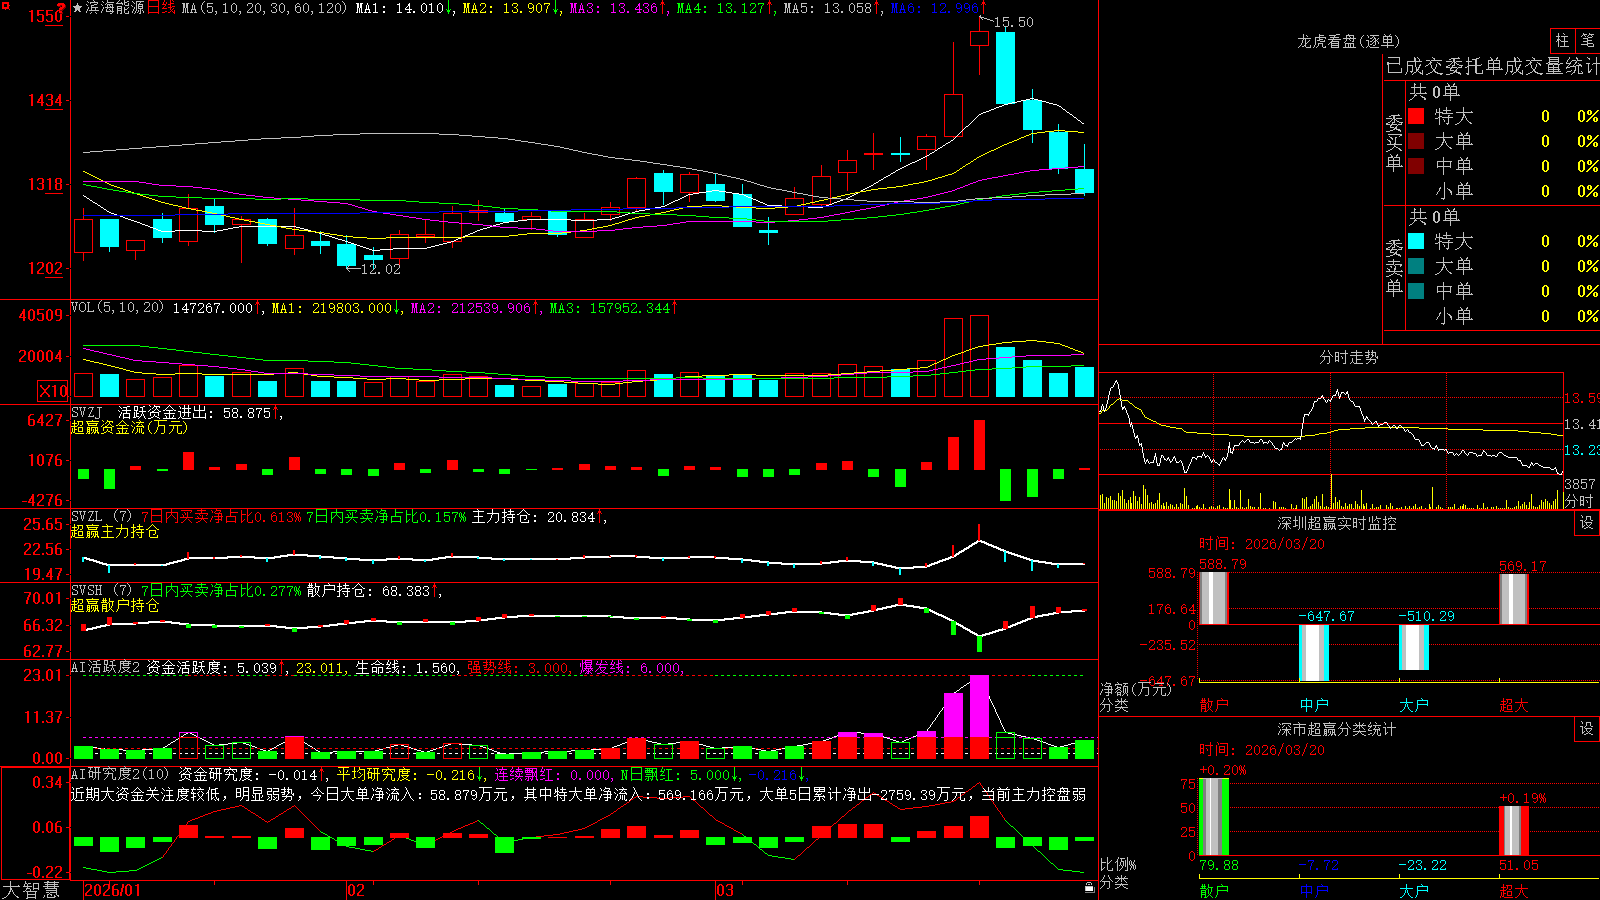The height and width of the screenshot is (900, 1600).
Task: Click the teal 大单 swatch under 委卖单
Action: (x=1416, y=266)
